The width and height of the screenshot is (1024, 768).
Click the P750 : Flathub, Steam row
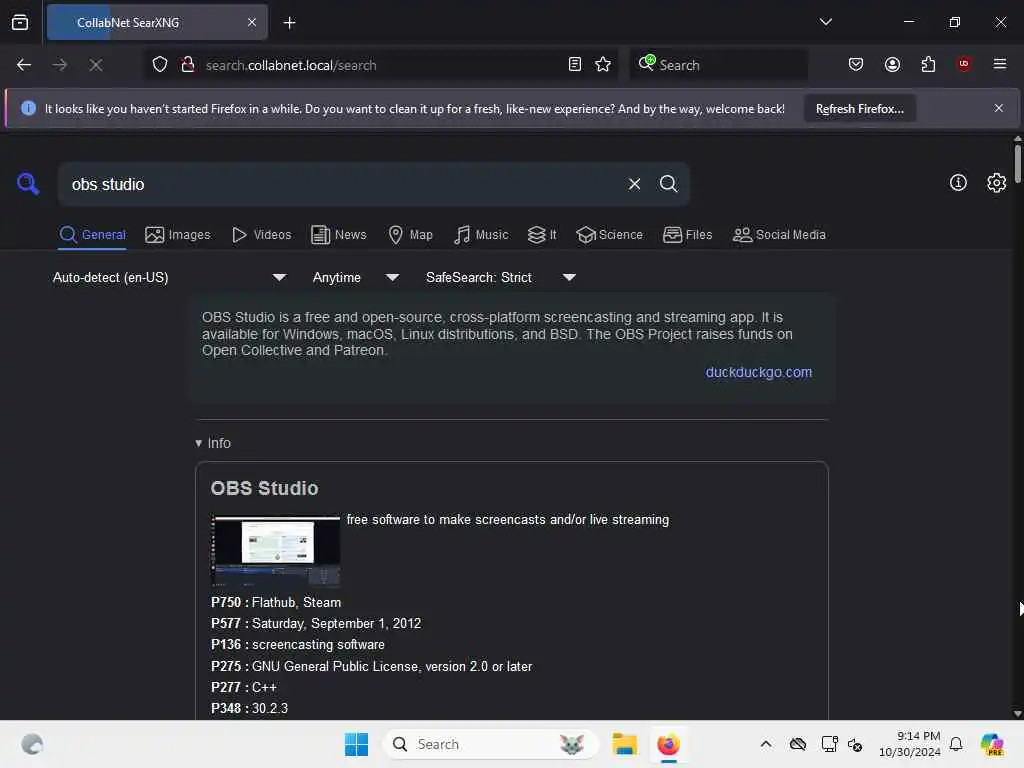[276, 602]
